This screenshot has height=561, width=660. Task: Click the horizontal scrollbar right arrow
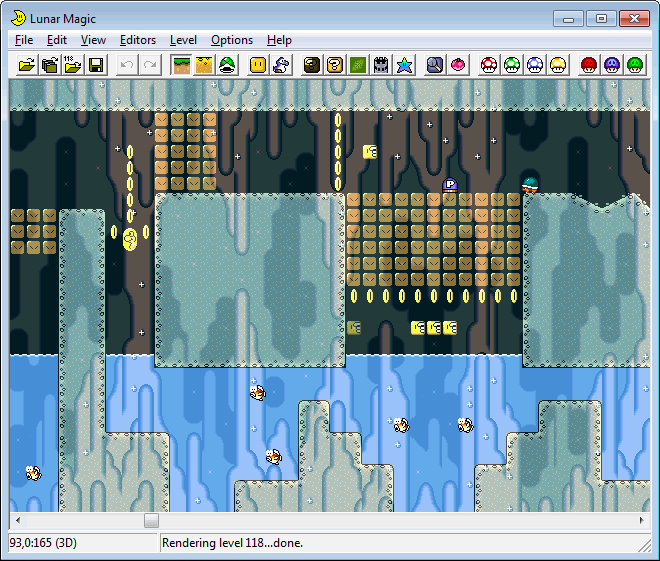coord(642,521)
